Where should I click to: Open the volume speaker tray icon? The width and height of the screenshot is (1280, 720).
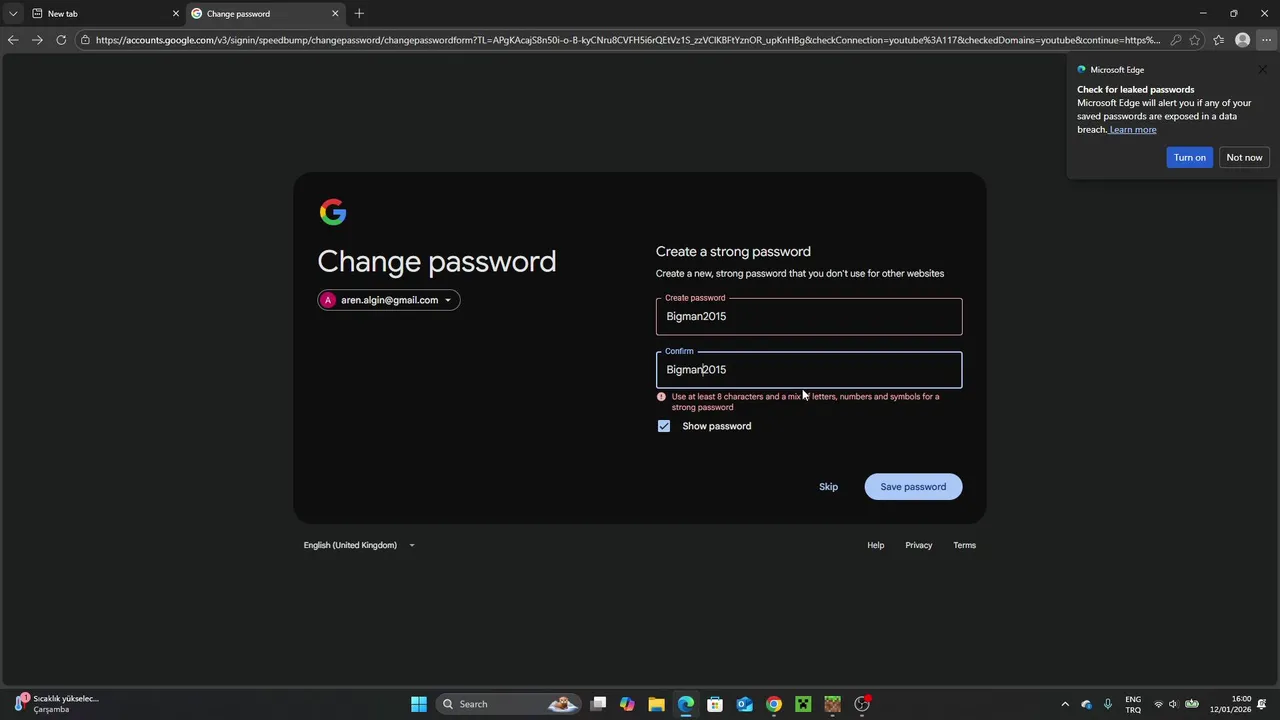[x=1174, y=704]
